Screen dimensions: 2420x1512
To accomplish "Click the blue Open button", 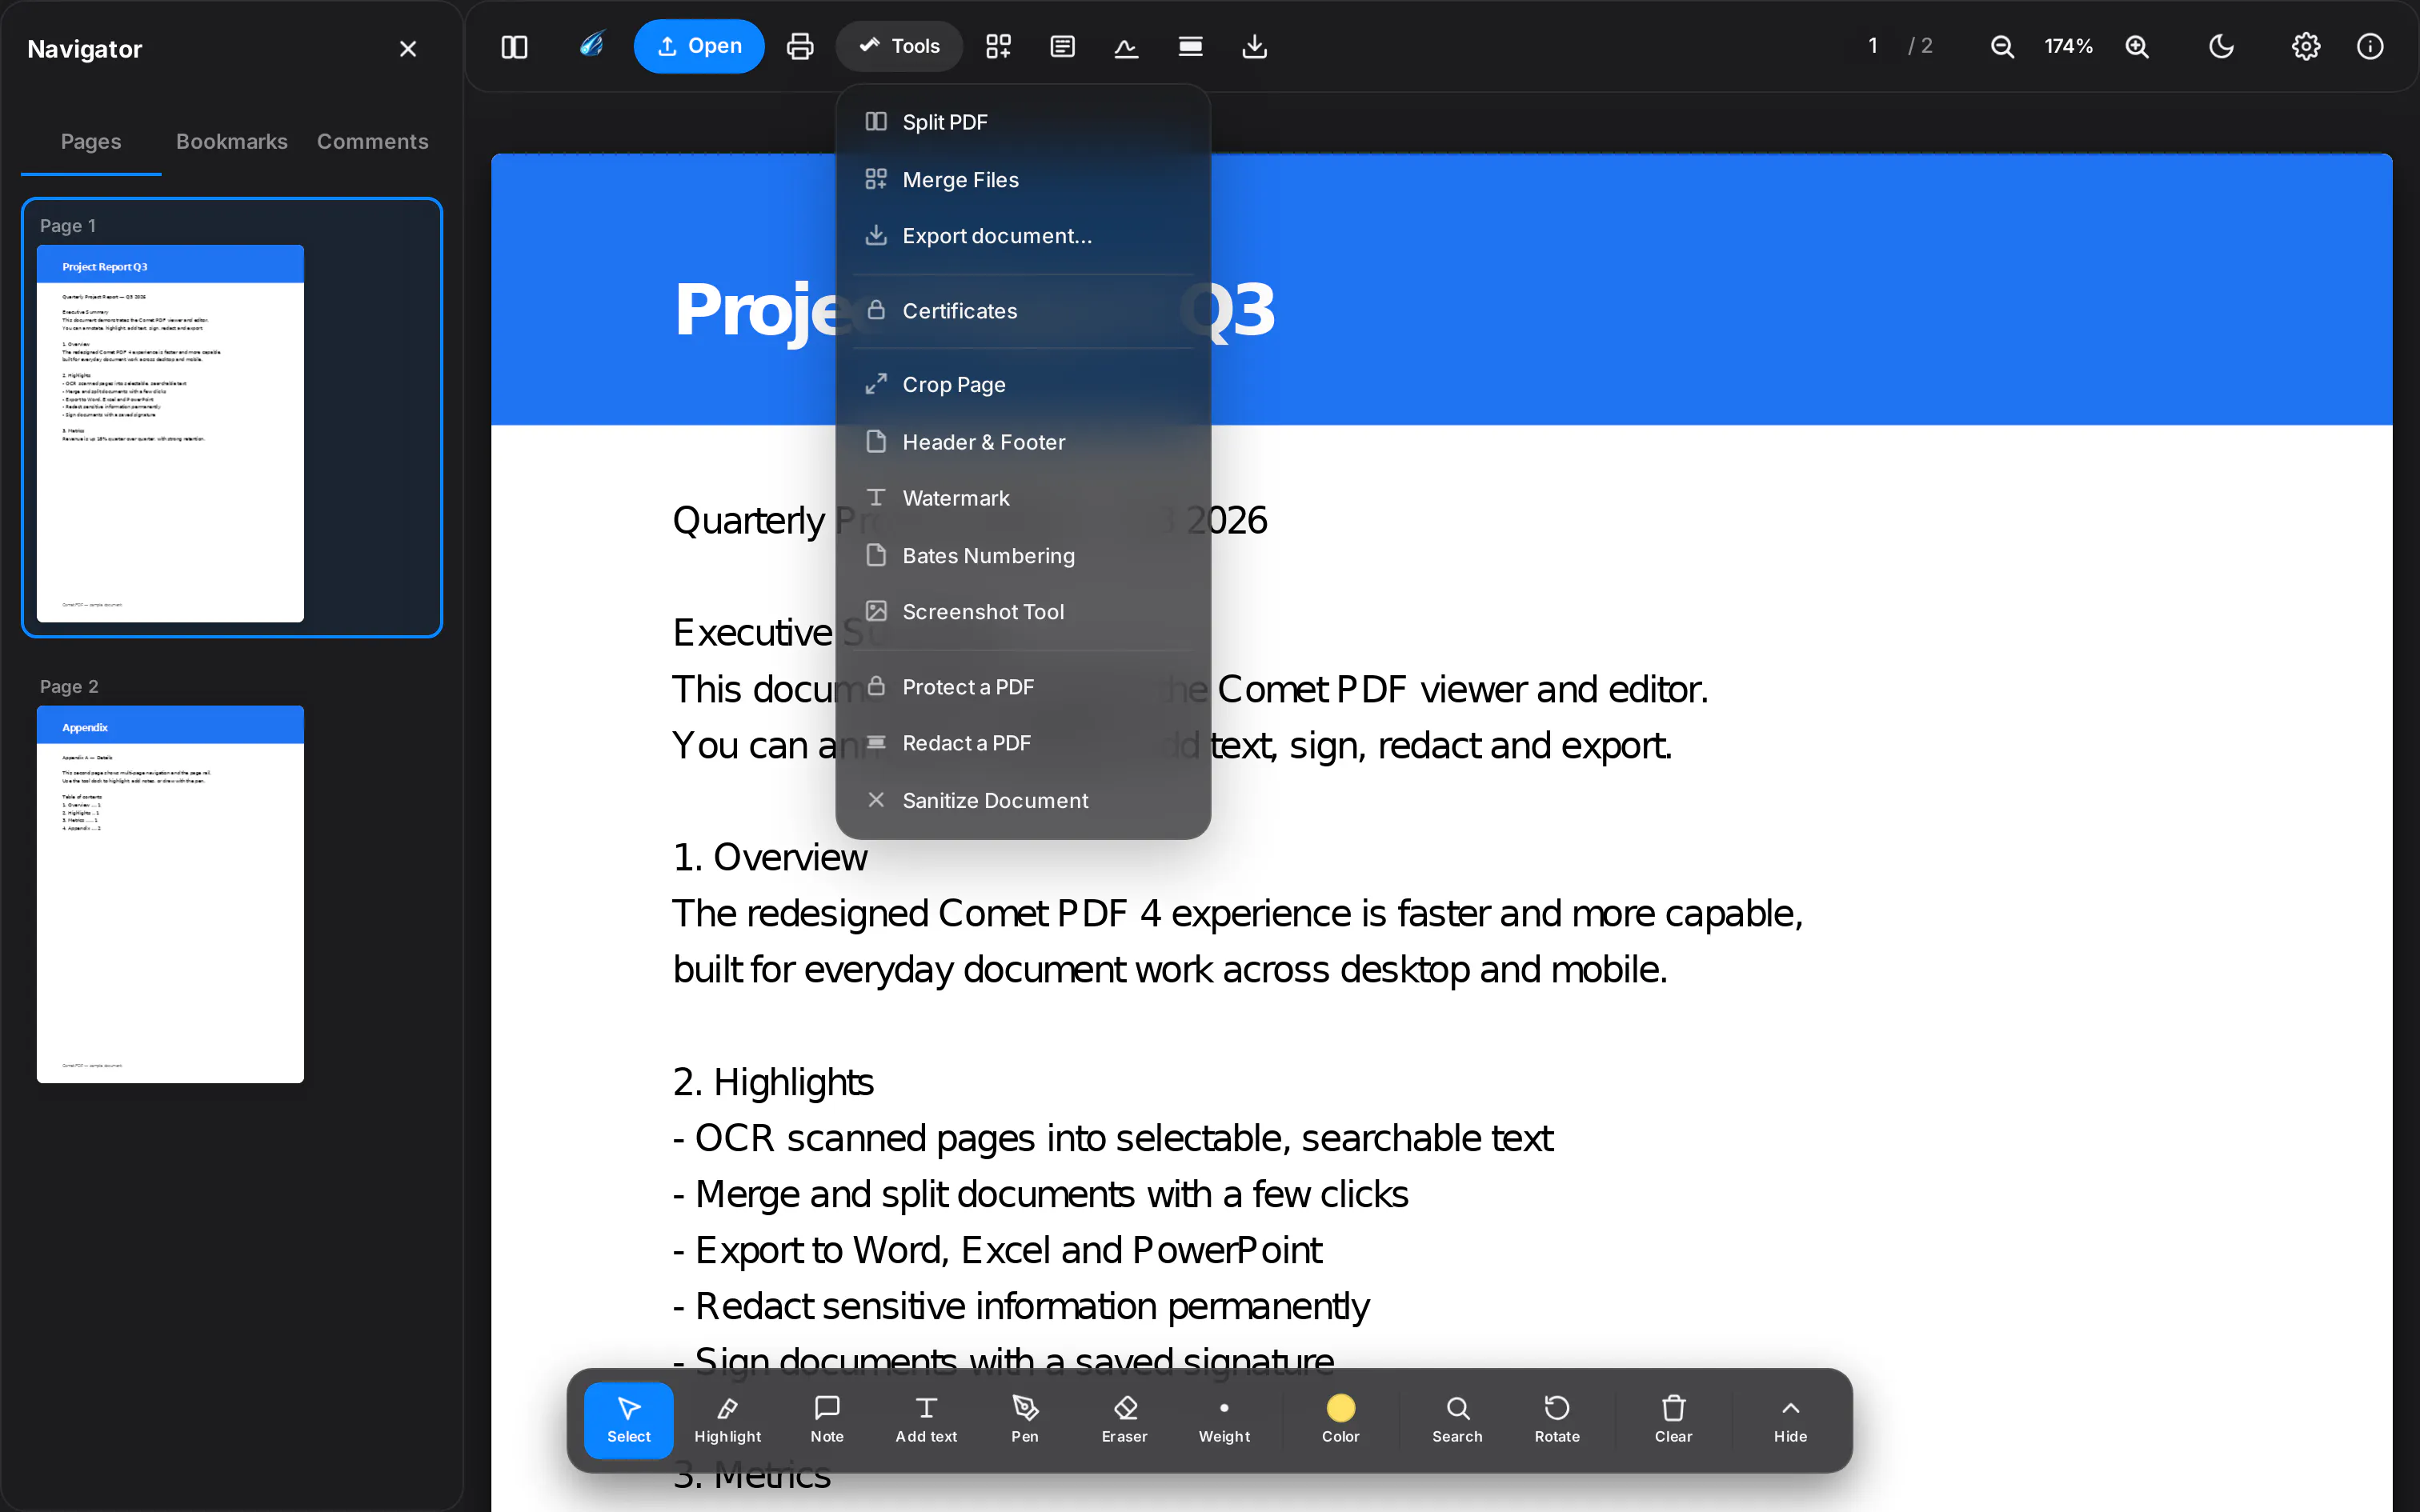I will pos(699,46).
